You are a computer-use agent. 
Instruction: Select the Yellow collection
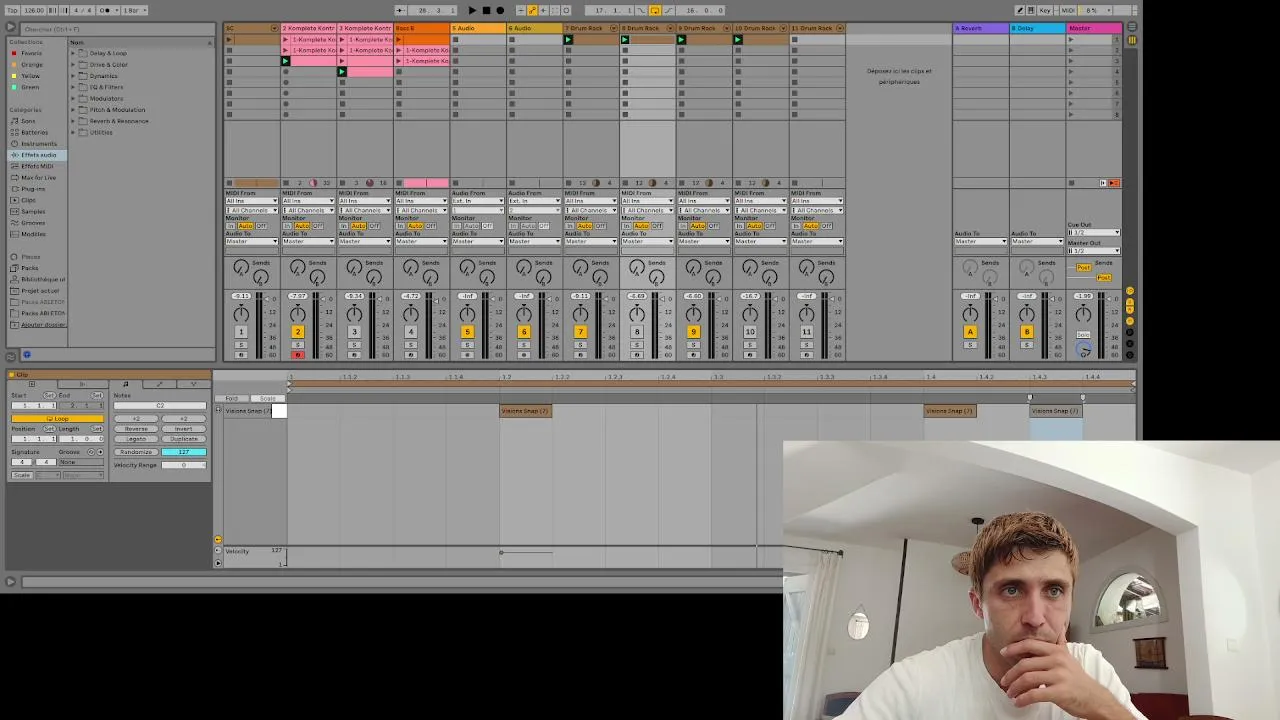coord(30,76)
